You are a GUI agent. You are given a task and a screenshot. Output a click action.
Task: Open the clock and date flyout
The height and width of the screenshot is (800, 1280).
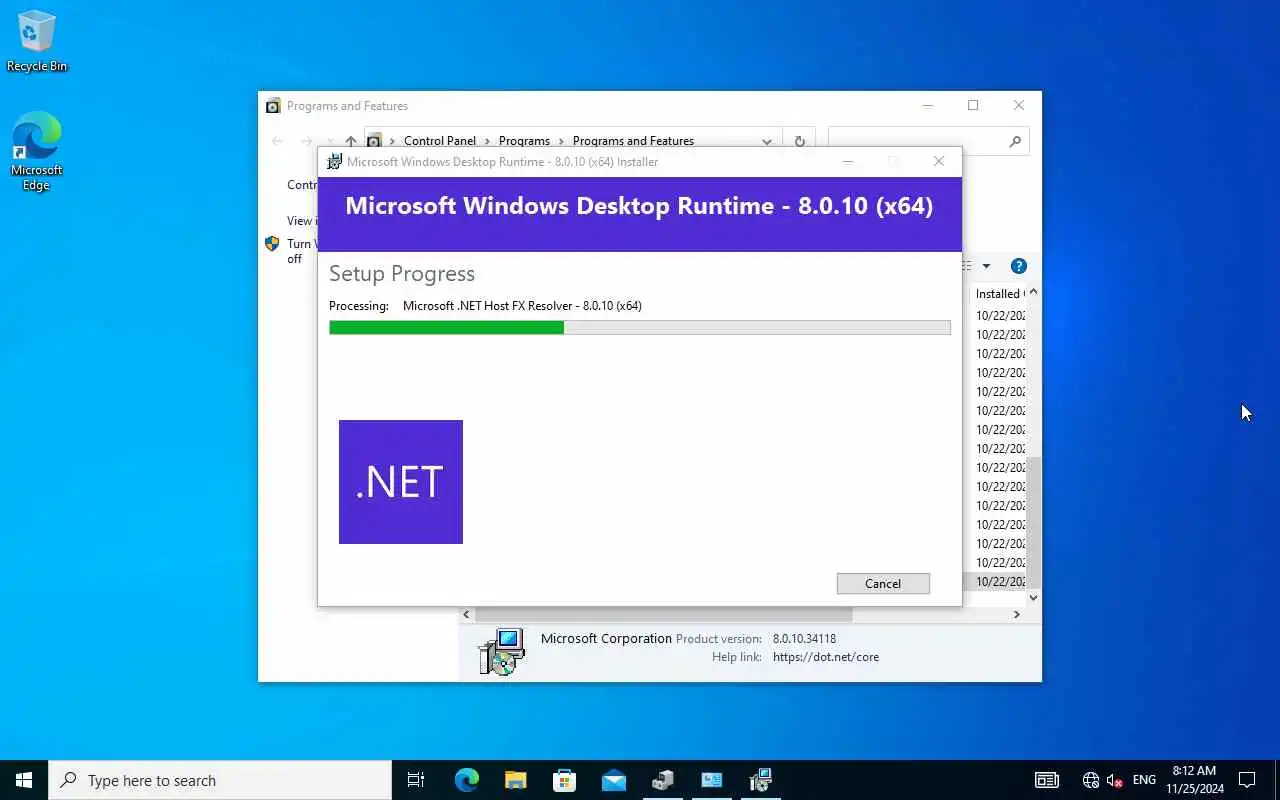click(x=1194, y=780)
